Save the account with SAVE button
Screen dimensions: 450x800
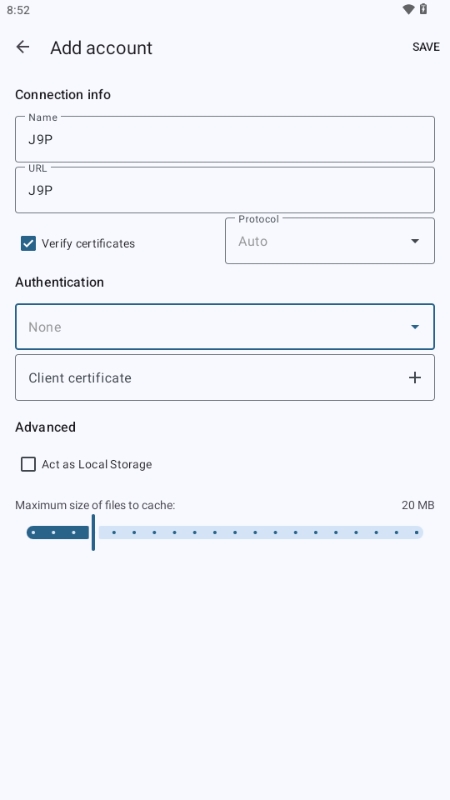tap(426, 47)
